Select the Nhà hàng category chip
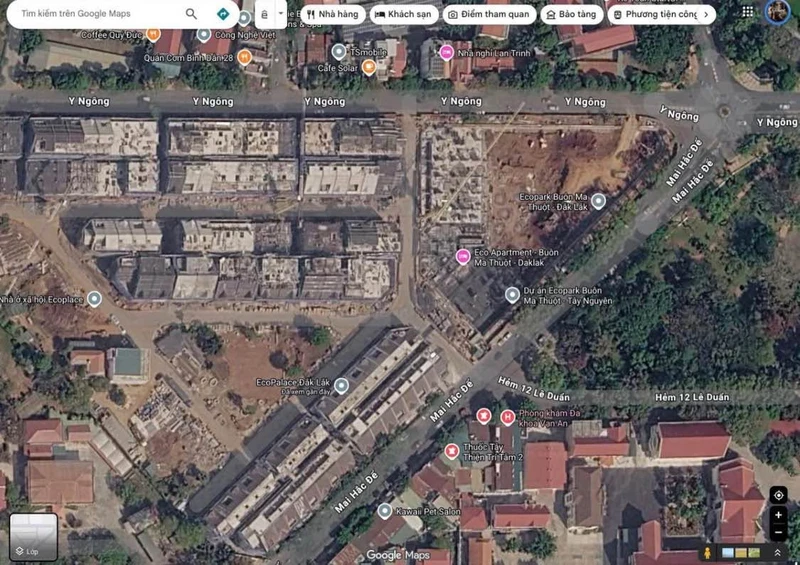The height and width of the screenshot is (565, 800). (333, 14)
